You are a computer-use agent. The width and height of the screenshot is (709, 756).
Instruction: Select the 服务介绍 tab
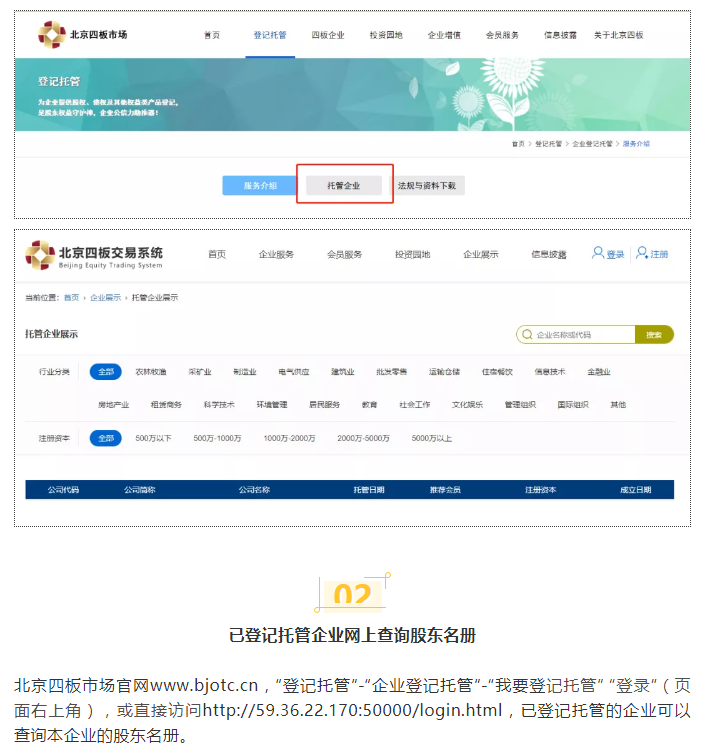pyautogui.click(x=260, y=186)
